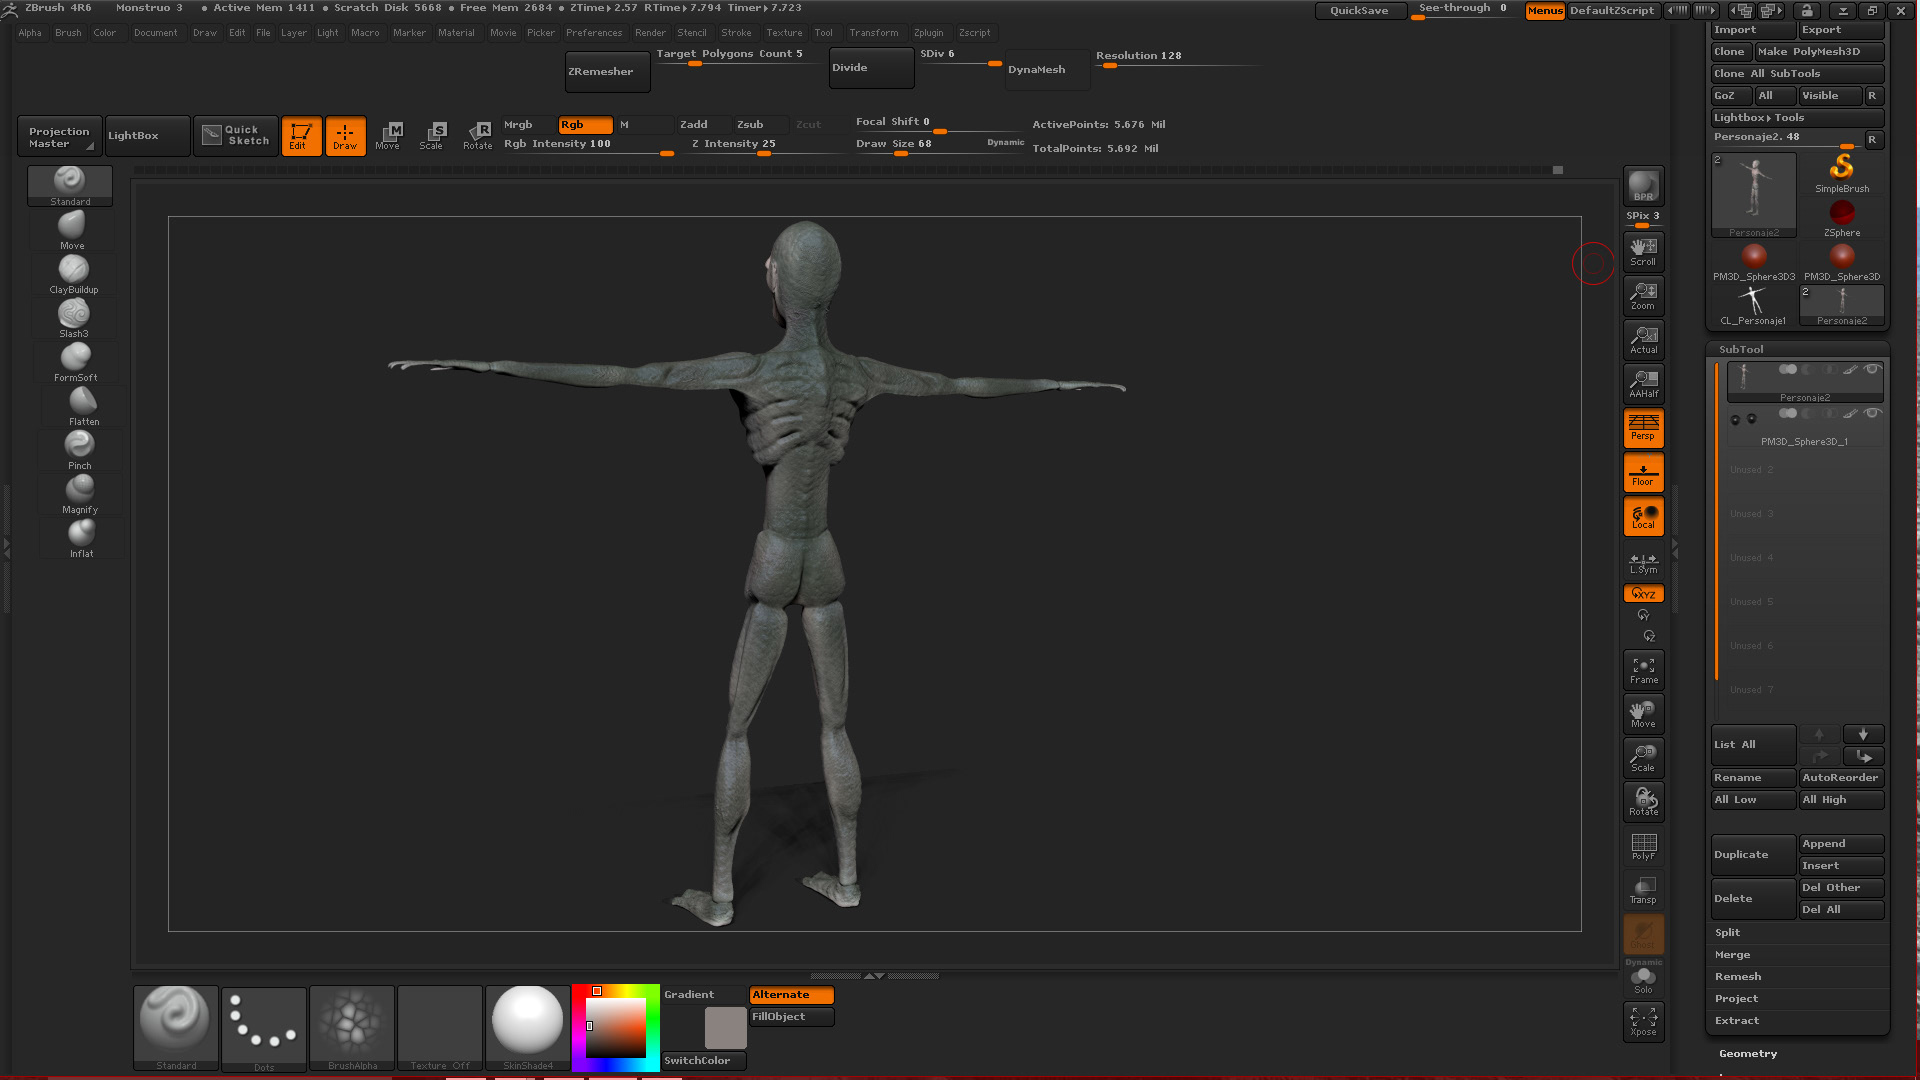This screenshot has width=1920, height=1080.
Task: Activate the Rotate tool in top shelf
Action: pyautogui.click(x=478, y=135)
